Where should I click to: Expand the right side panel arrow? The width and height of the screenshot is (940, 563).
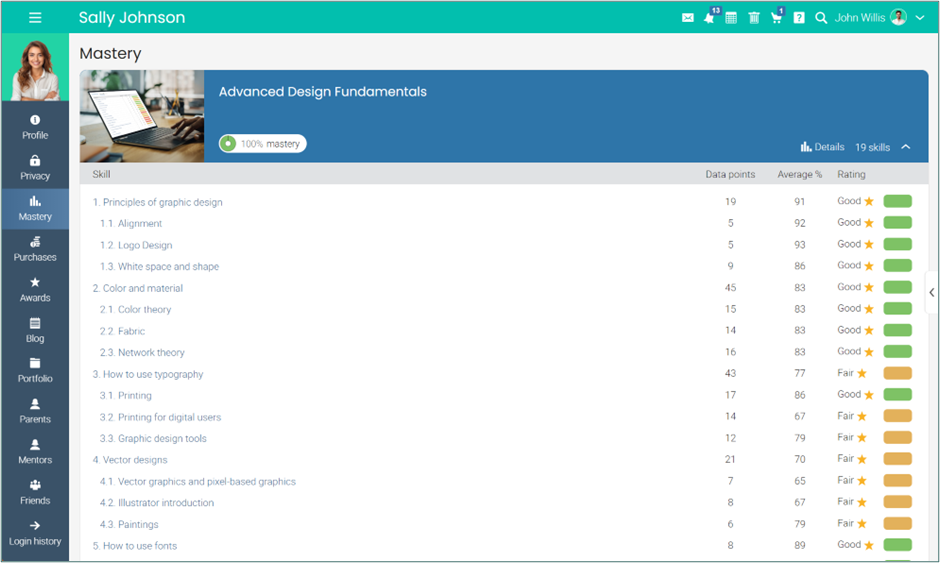932,293
